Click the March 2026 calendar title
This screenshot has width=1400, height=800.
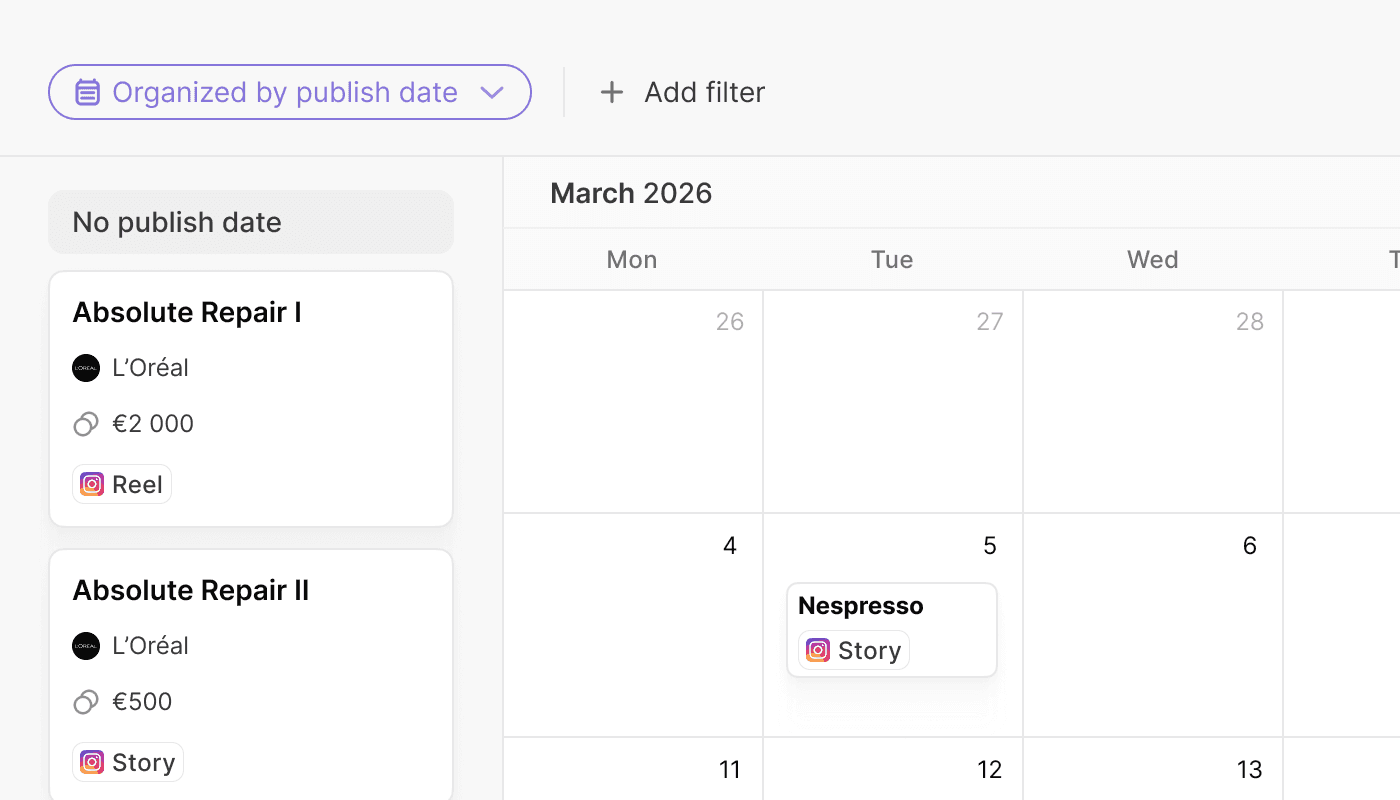point(631,192)
